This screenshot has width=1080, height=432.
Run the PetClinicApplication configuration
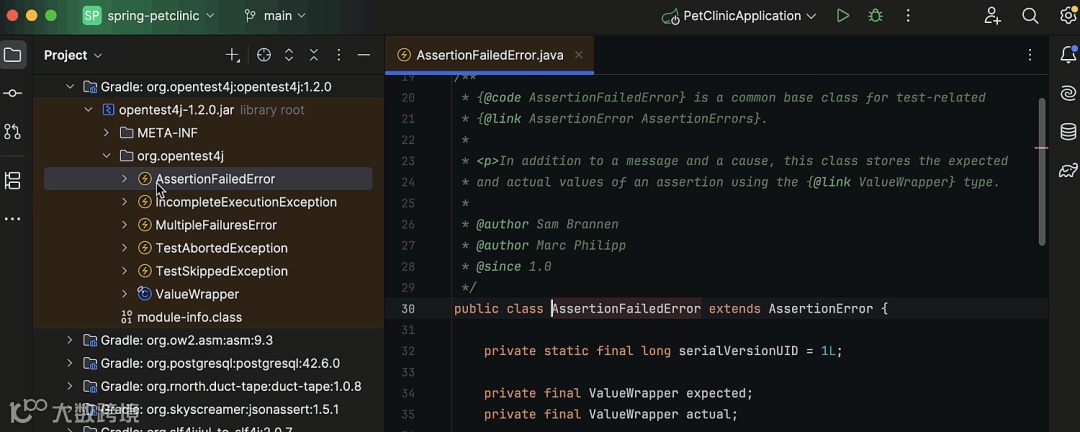coord(843,16)
